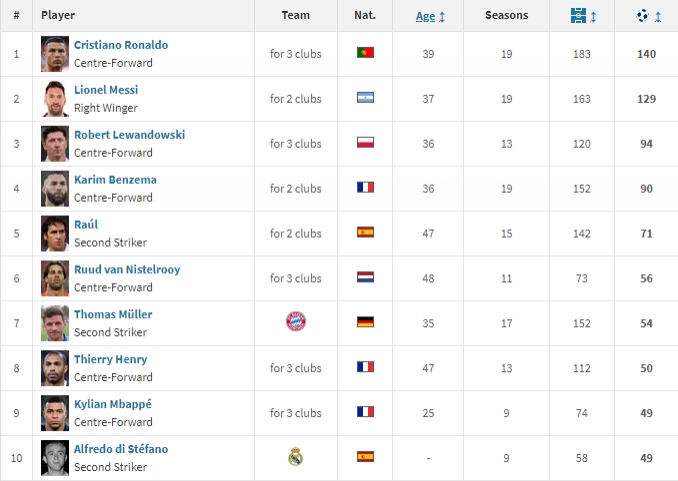Toggle the sort arrows beside the goals icon
678x481 pixels.
coord(658,17)
